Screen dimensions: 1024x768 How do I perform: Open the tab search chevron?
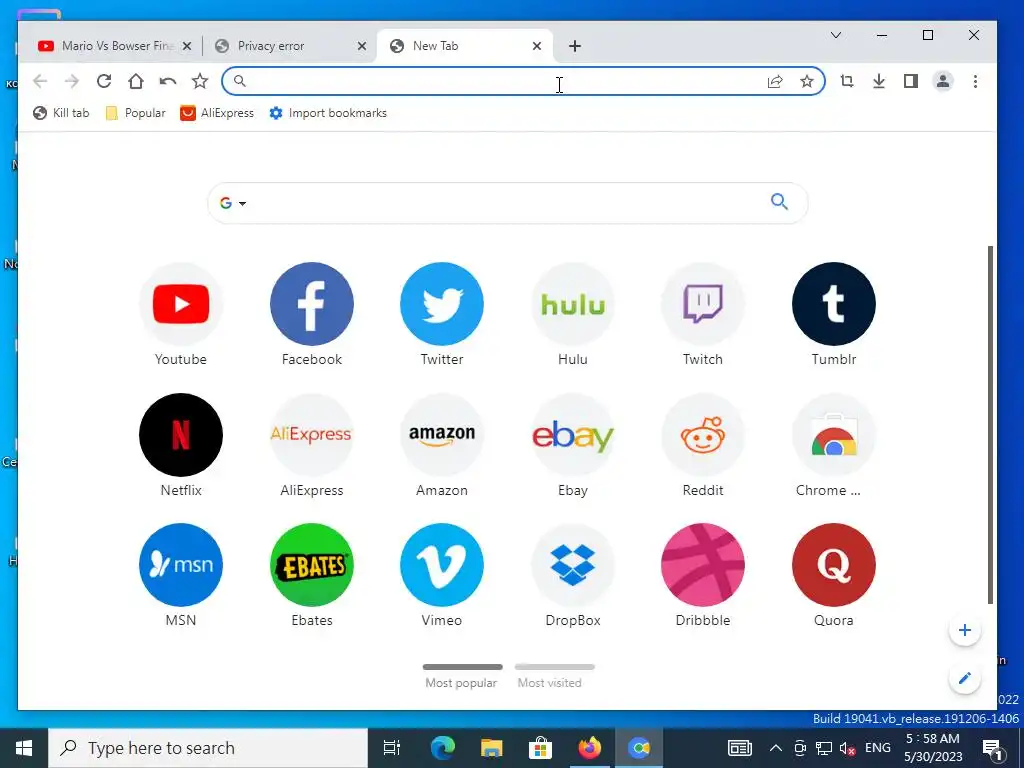click(836, 35)
